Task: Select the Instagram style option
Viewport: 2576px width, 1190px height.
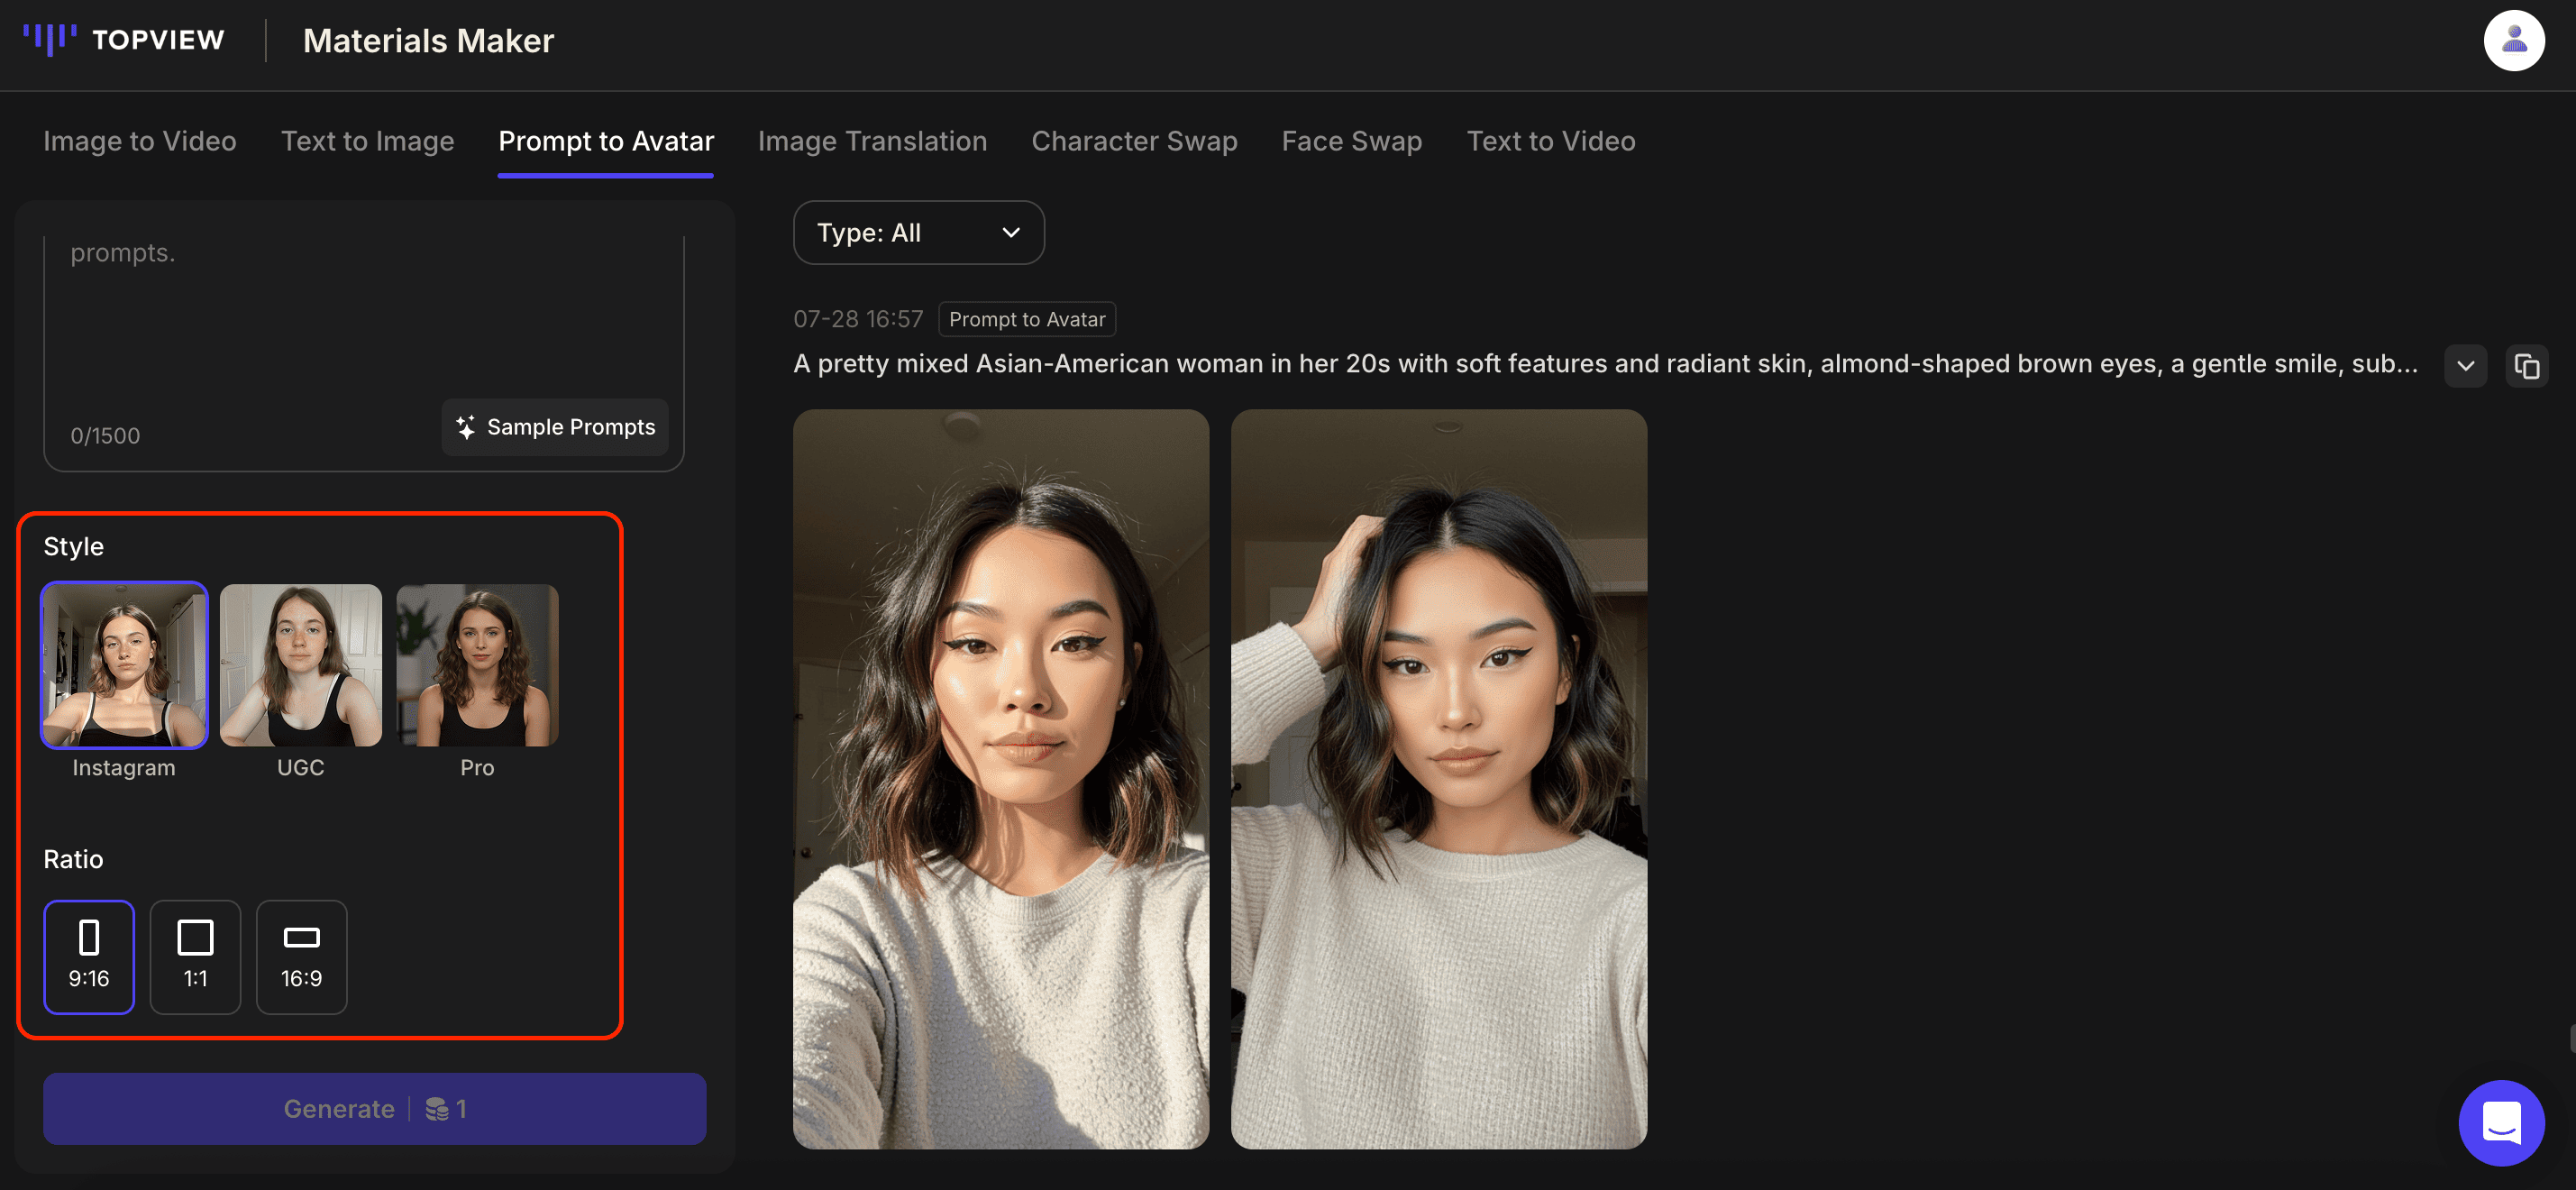Action: click(x=123, y=665)
